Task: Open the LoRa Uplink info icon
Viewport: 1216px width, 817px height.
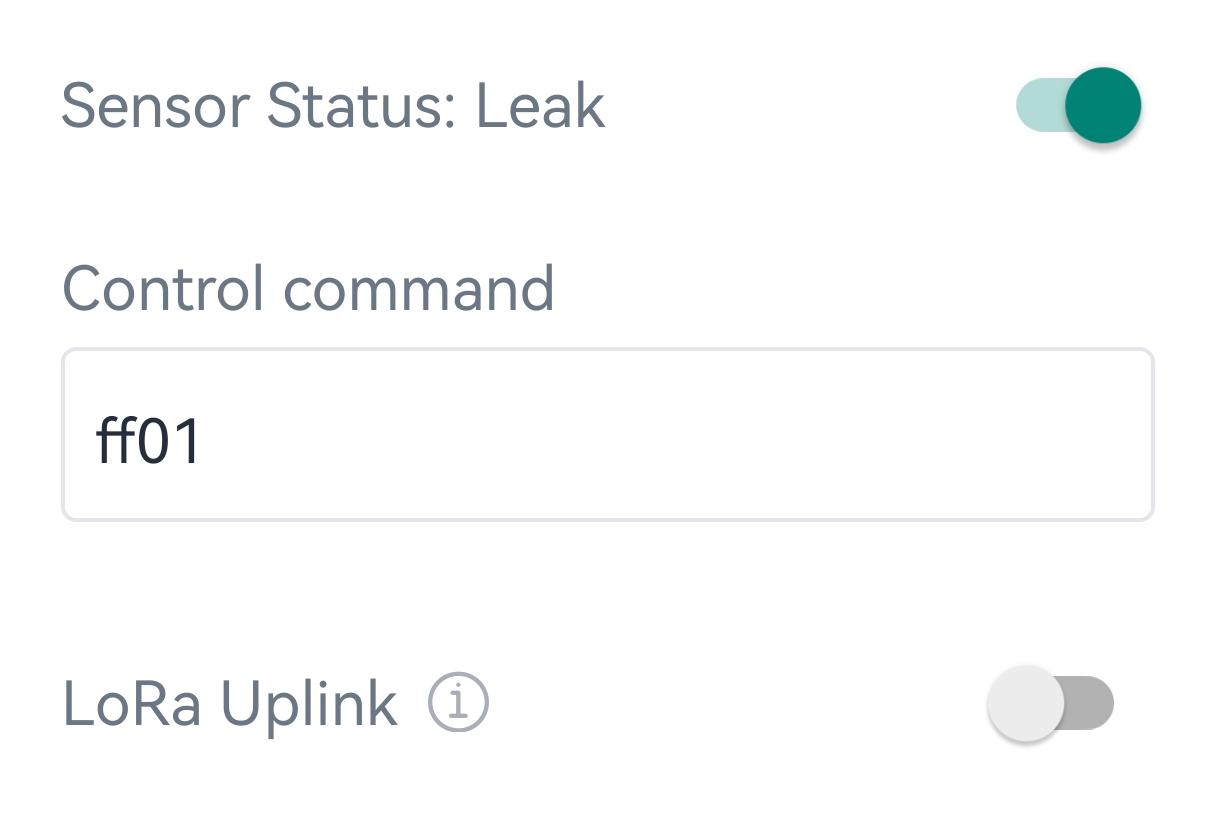Action: [458, 703]
